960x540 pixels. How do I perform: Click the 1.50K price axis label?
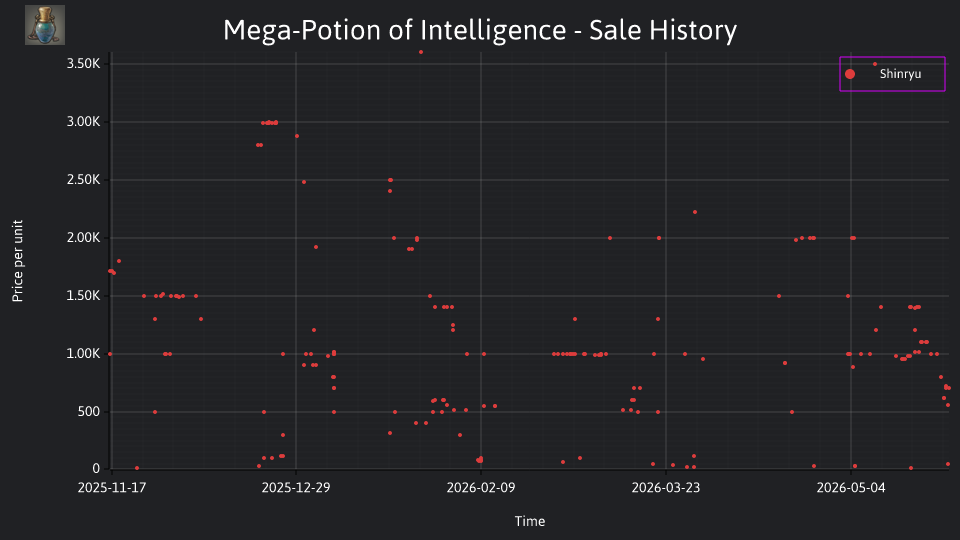click(83, 296)
